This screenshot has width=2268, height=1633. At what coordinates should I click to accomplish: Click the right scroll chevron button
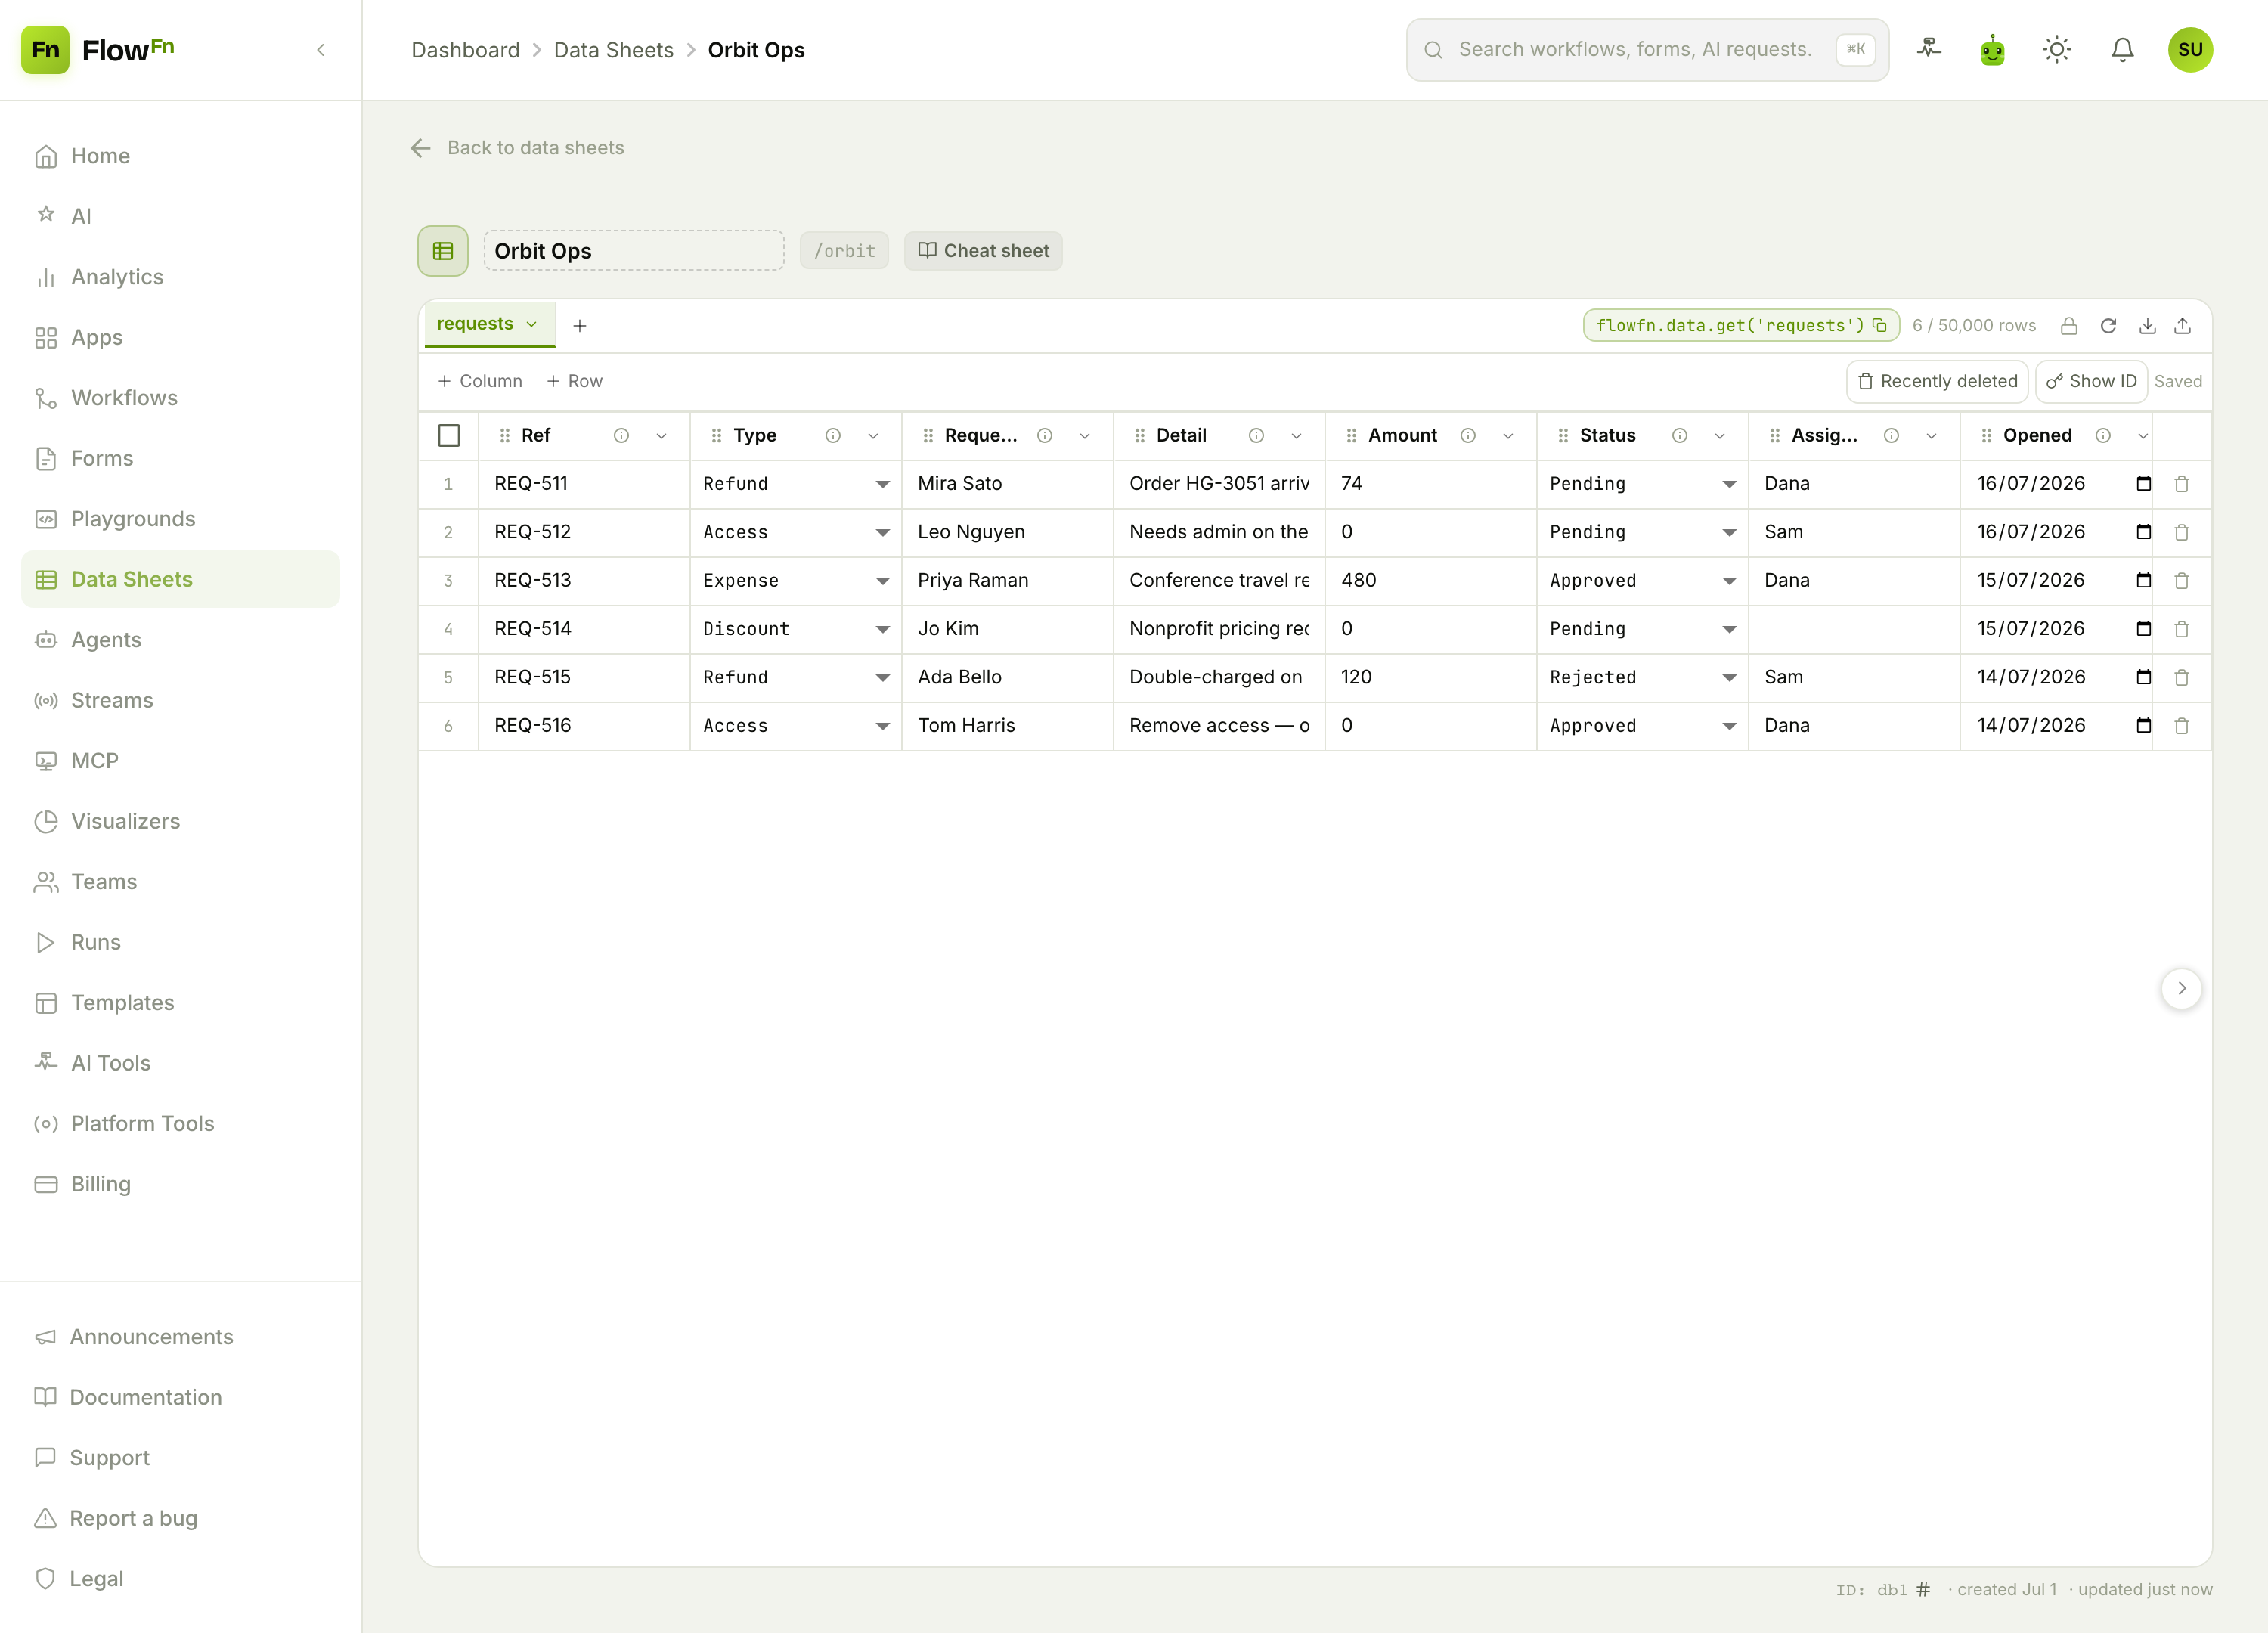[2182, 988]
